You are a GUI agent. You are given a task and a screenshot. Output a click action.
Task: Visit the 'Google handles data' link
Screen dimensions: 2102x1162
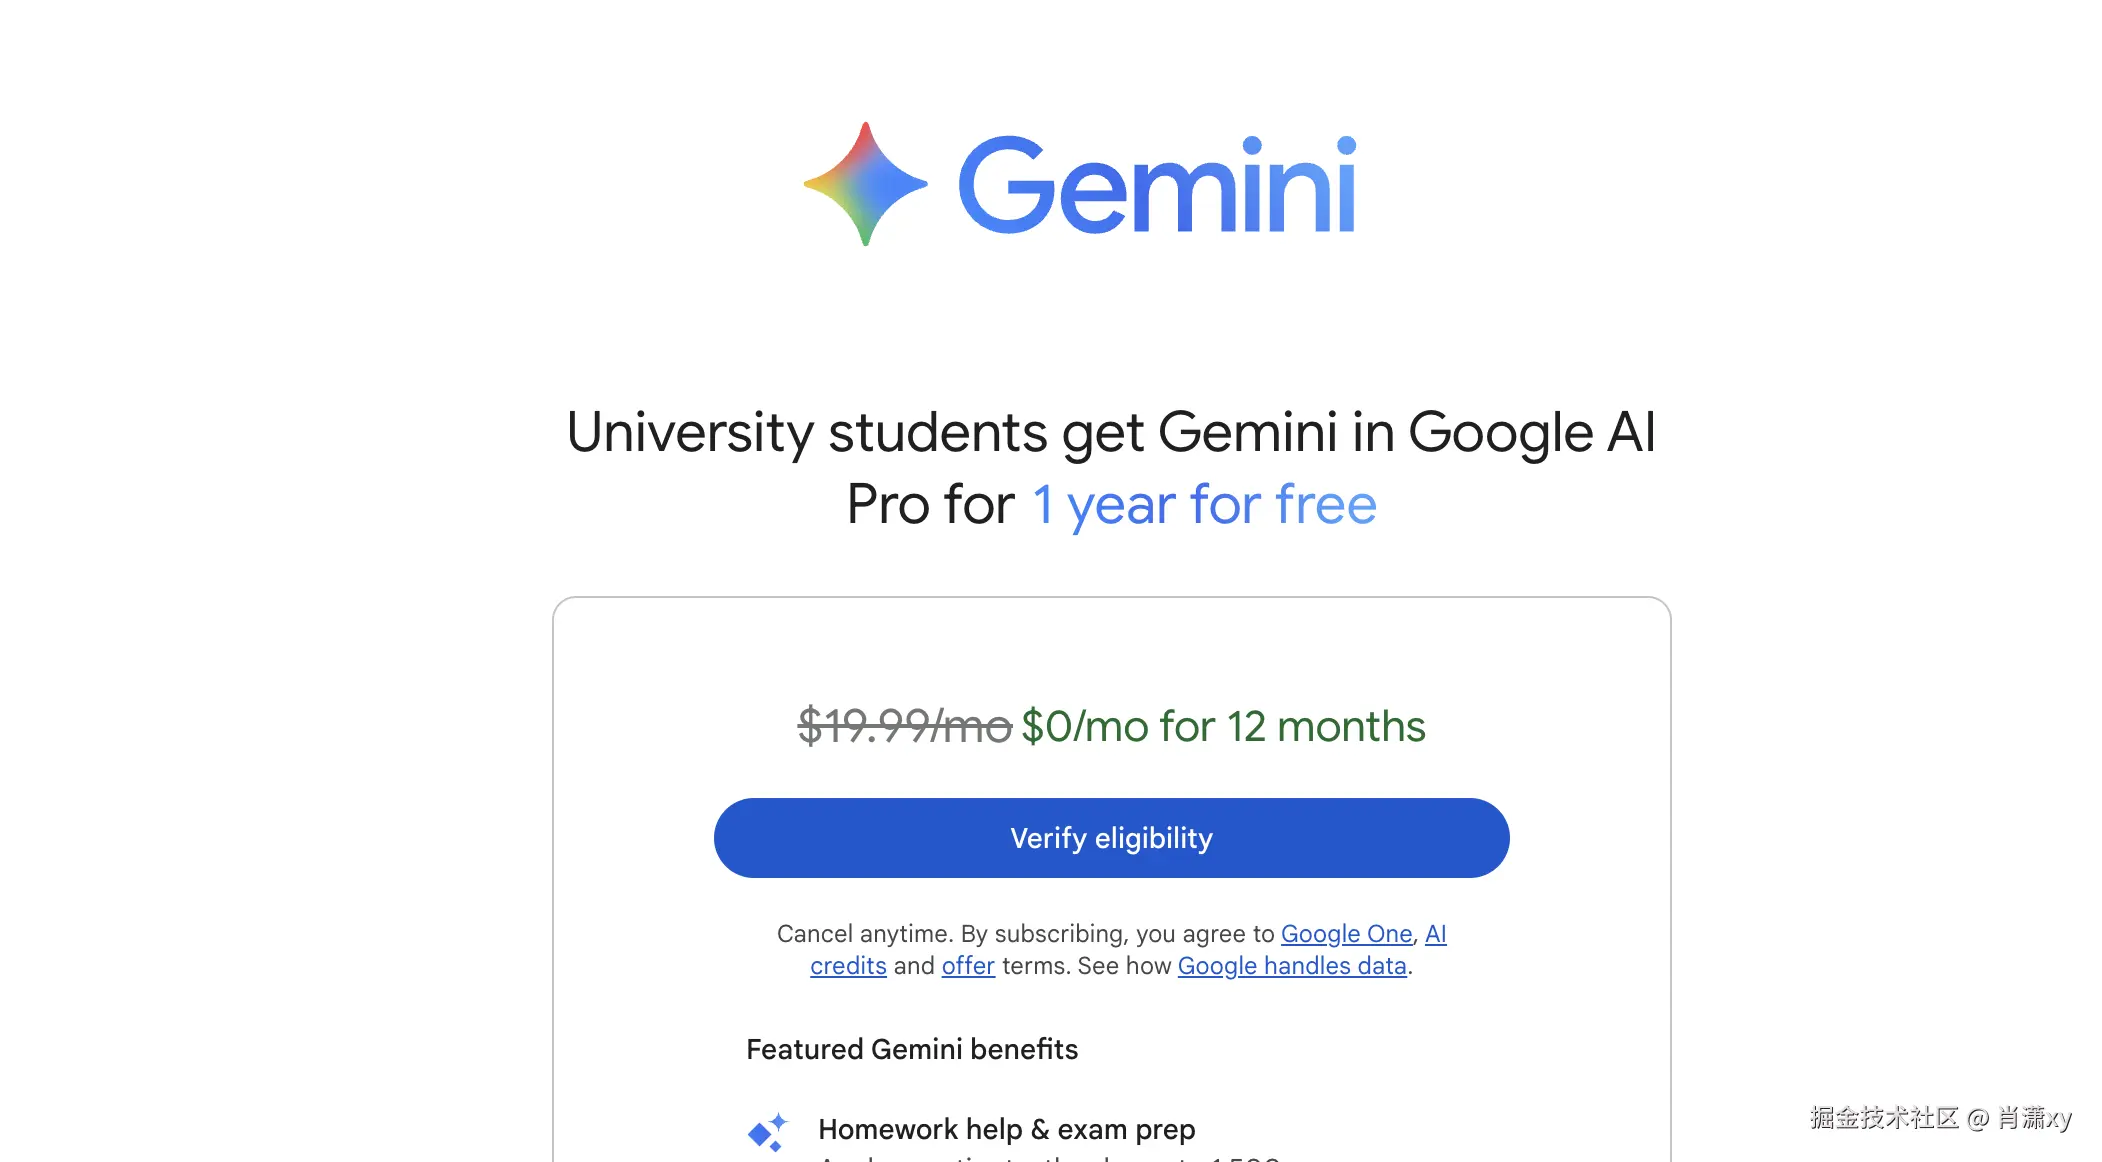pos(1292,966)
